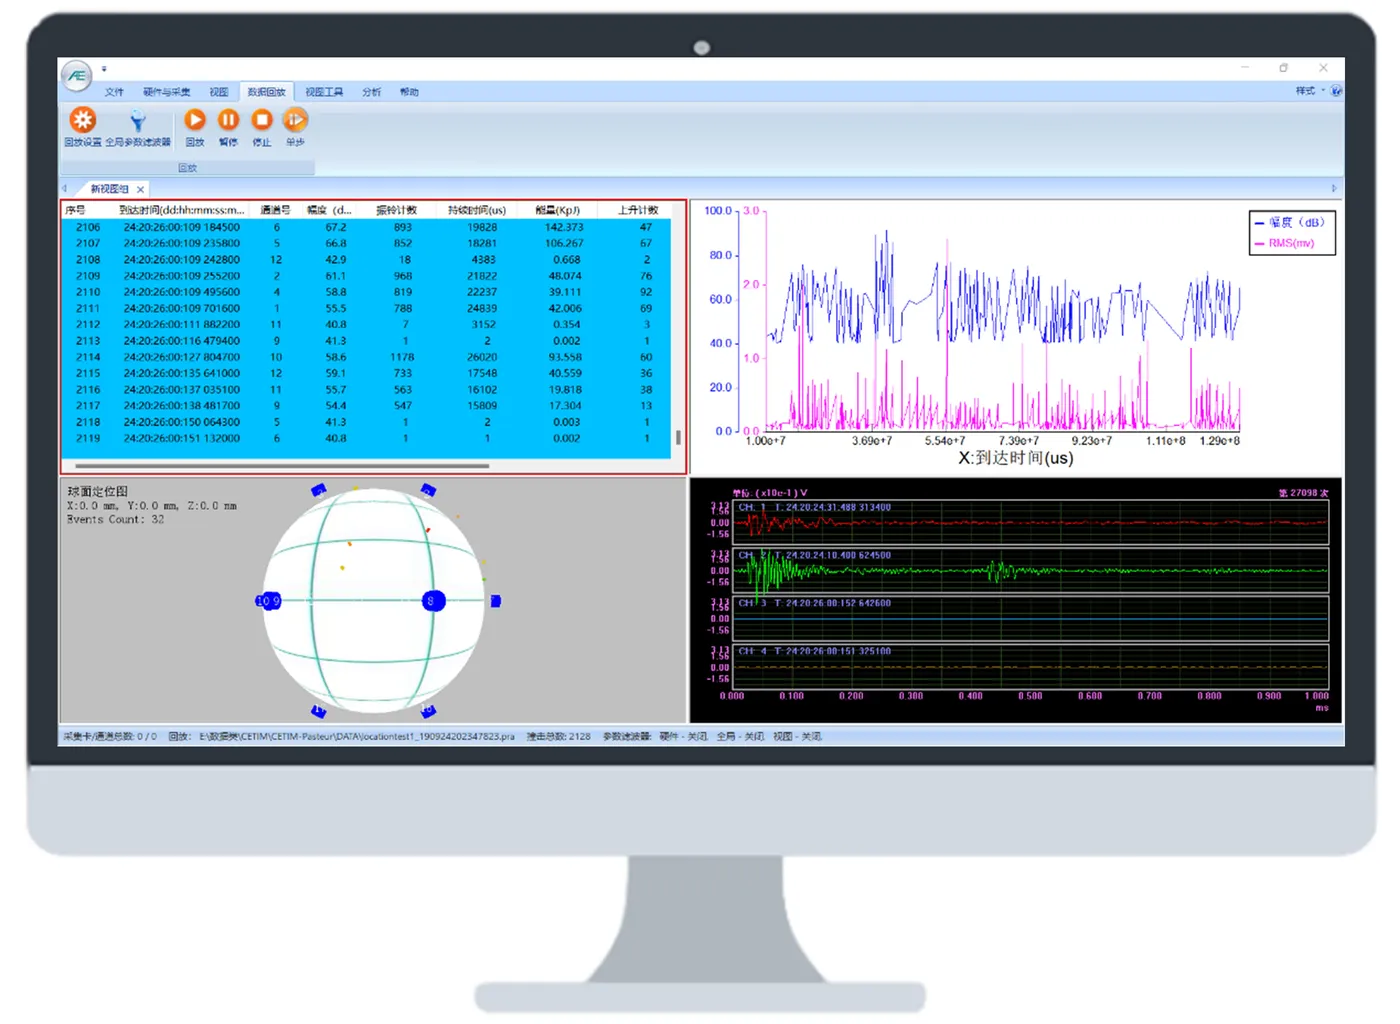Select table row with index 2119
1400x1024 pixels.
pyautogui.click(x=367, y=438)
